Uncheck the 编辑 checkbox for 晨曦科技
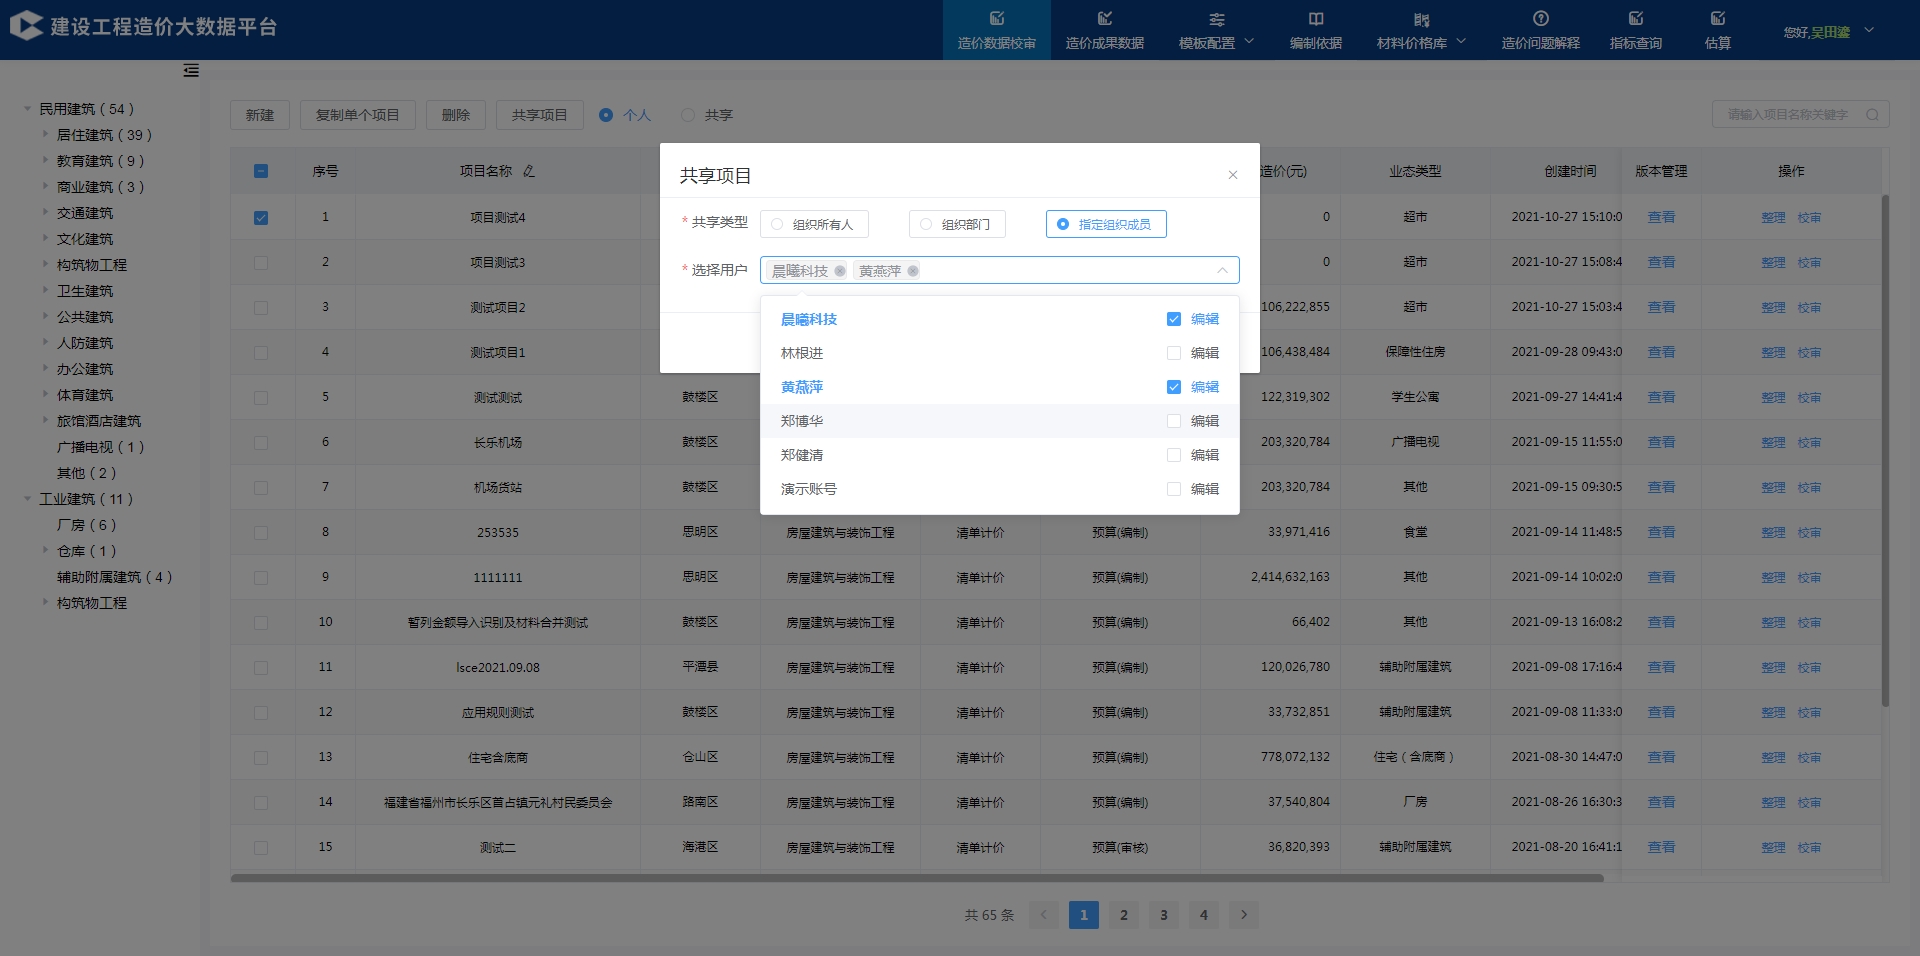Viewport: 1920px width, 956px height. pyautogui.click(x=1174, y=319)
